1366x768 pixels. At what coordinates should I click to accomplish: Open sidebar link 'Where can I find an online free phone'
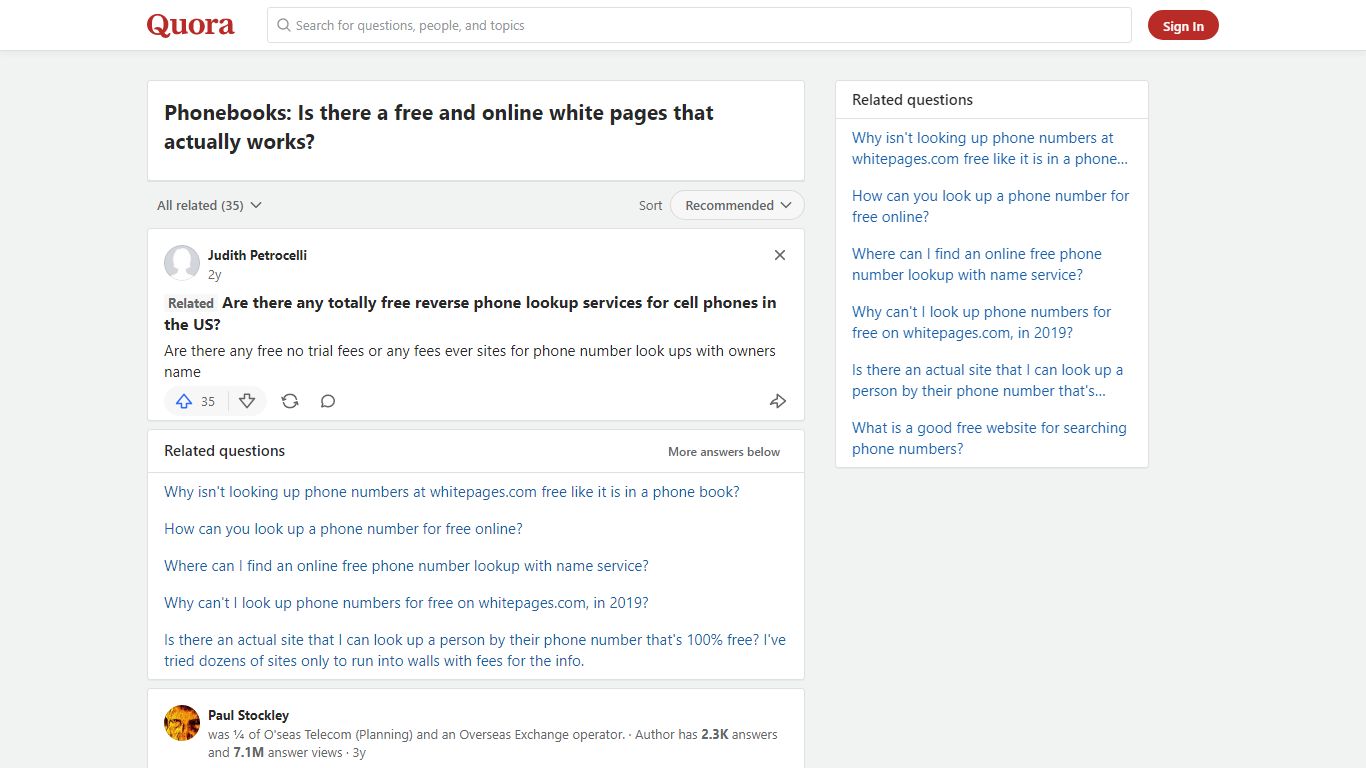(x=977, y=264)
